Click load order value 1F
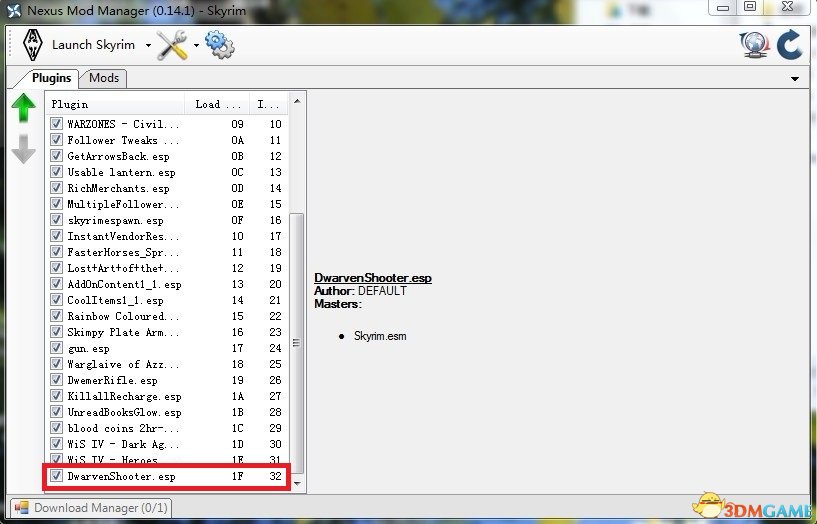Image resolution: width=817 pixels, height=524 pixels. (x=238, y=476)
